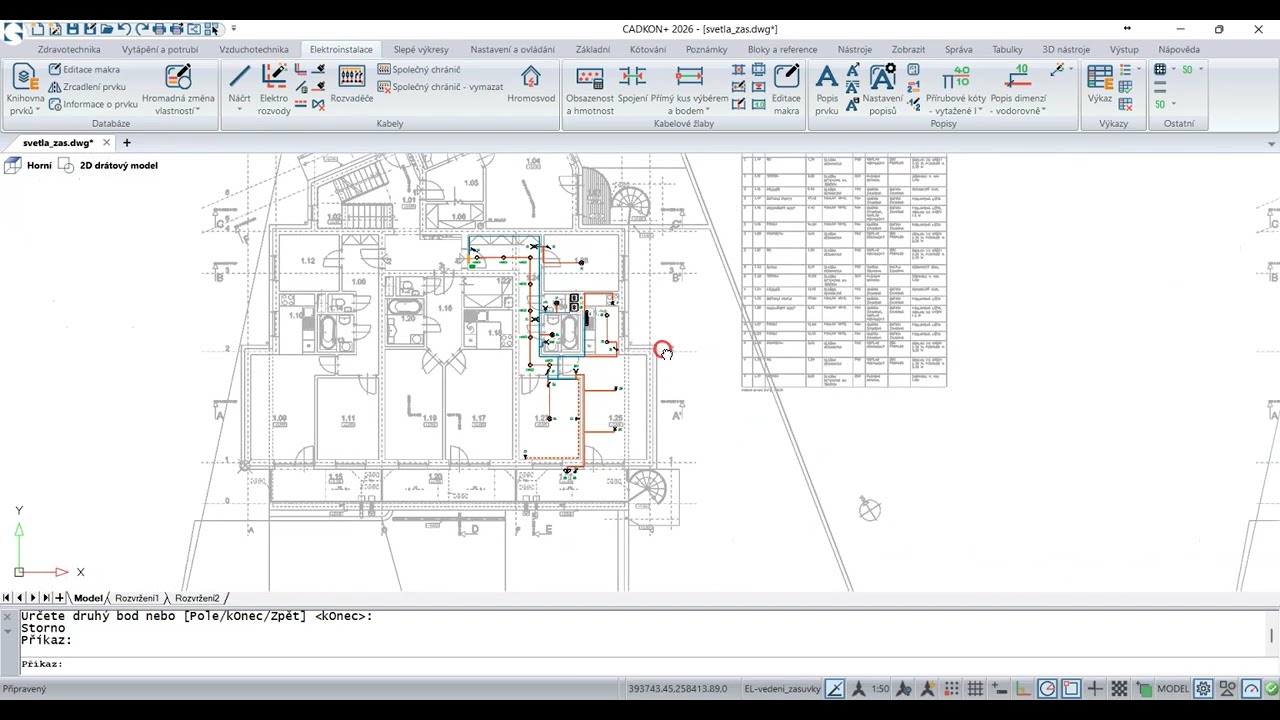Open the Horní view dropdown
Image resolution: width=1280 pixels, height=720 pixels.
click(39, 165)
